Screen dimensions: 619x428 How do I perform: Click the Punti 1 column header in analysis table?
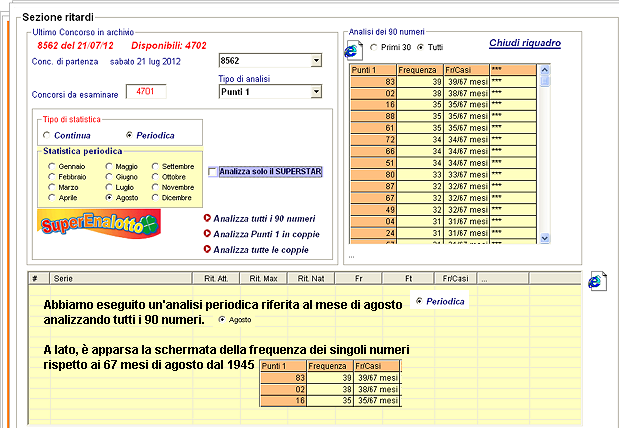tap(373, 70)
